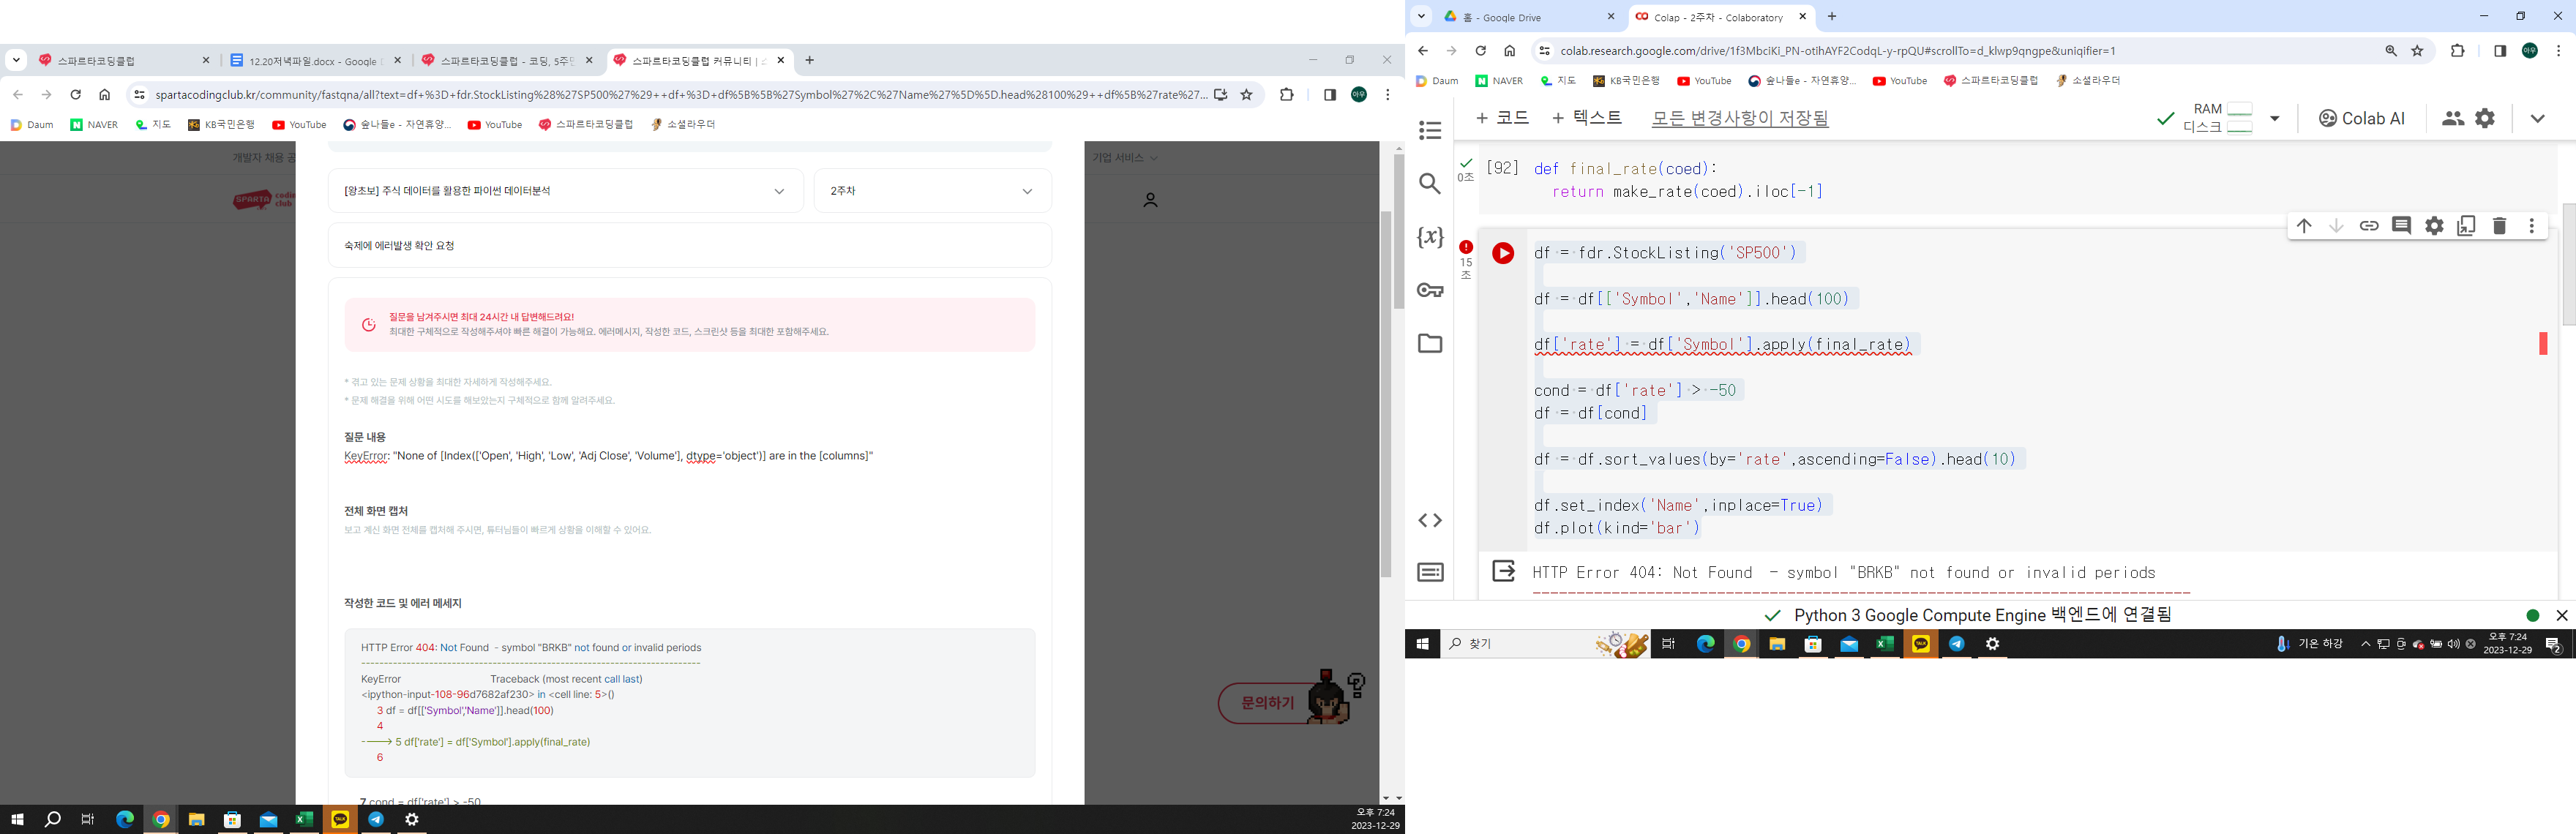The height and width of the screenshot is (834, 2576).
Task: Delete the selected Colab cell
Action: tap(2499, 226)
